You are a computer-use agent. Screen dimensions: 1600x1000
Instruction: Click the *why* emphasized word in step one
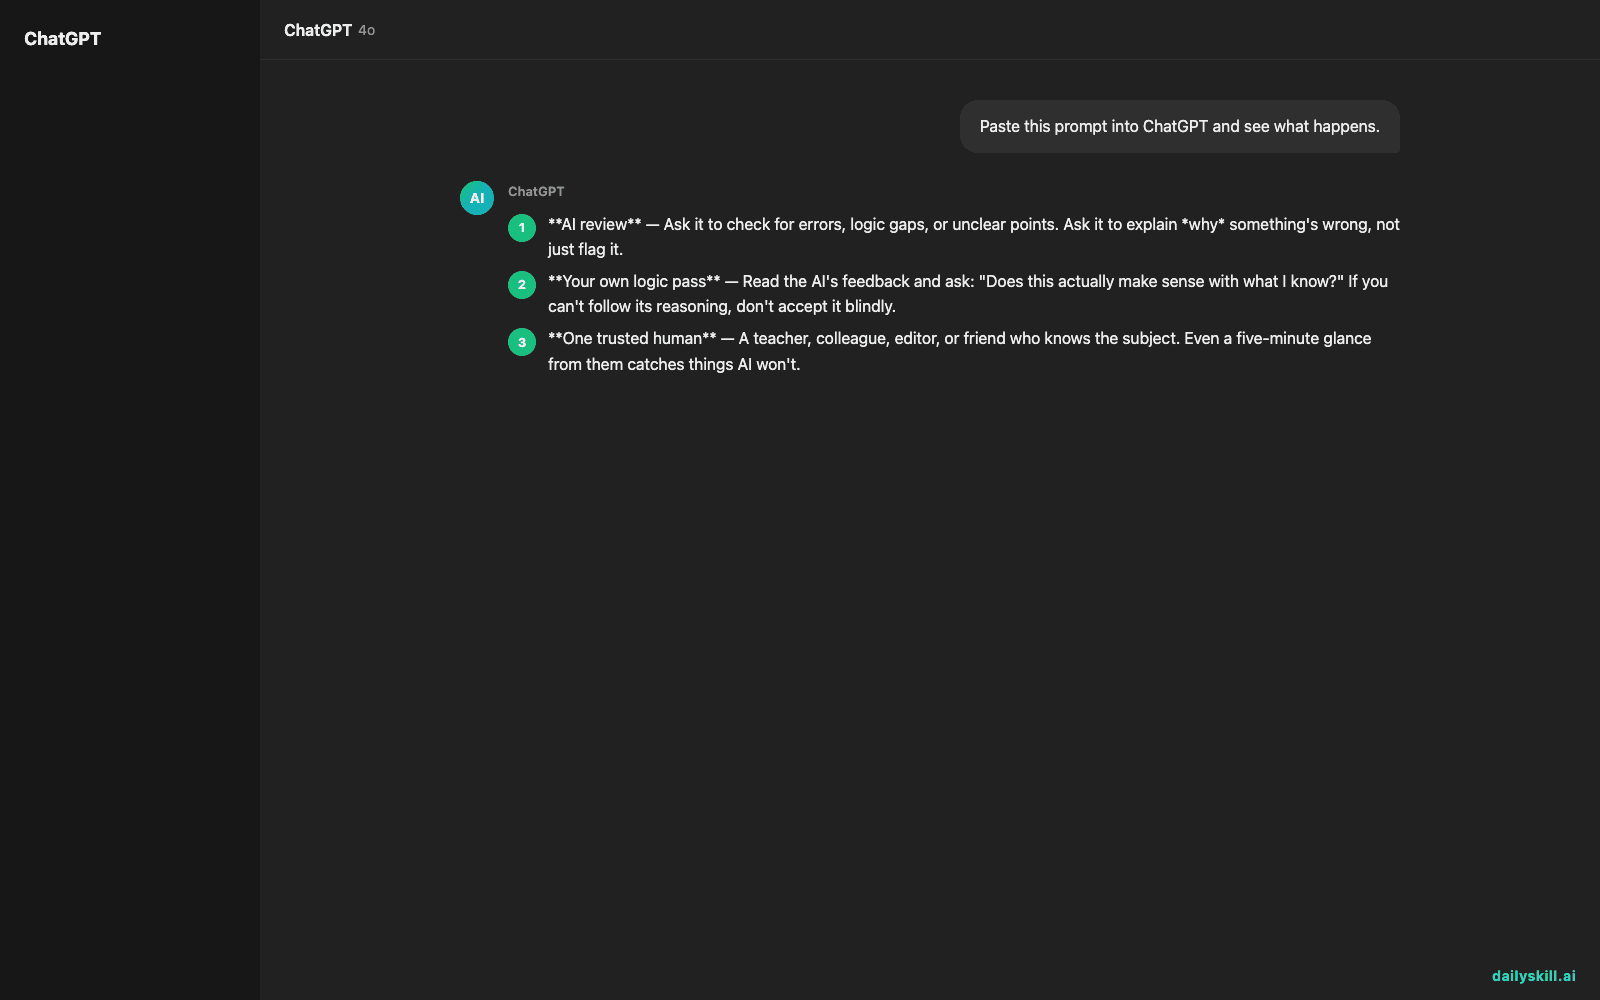coord(1203,224)
